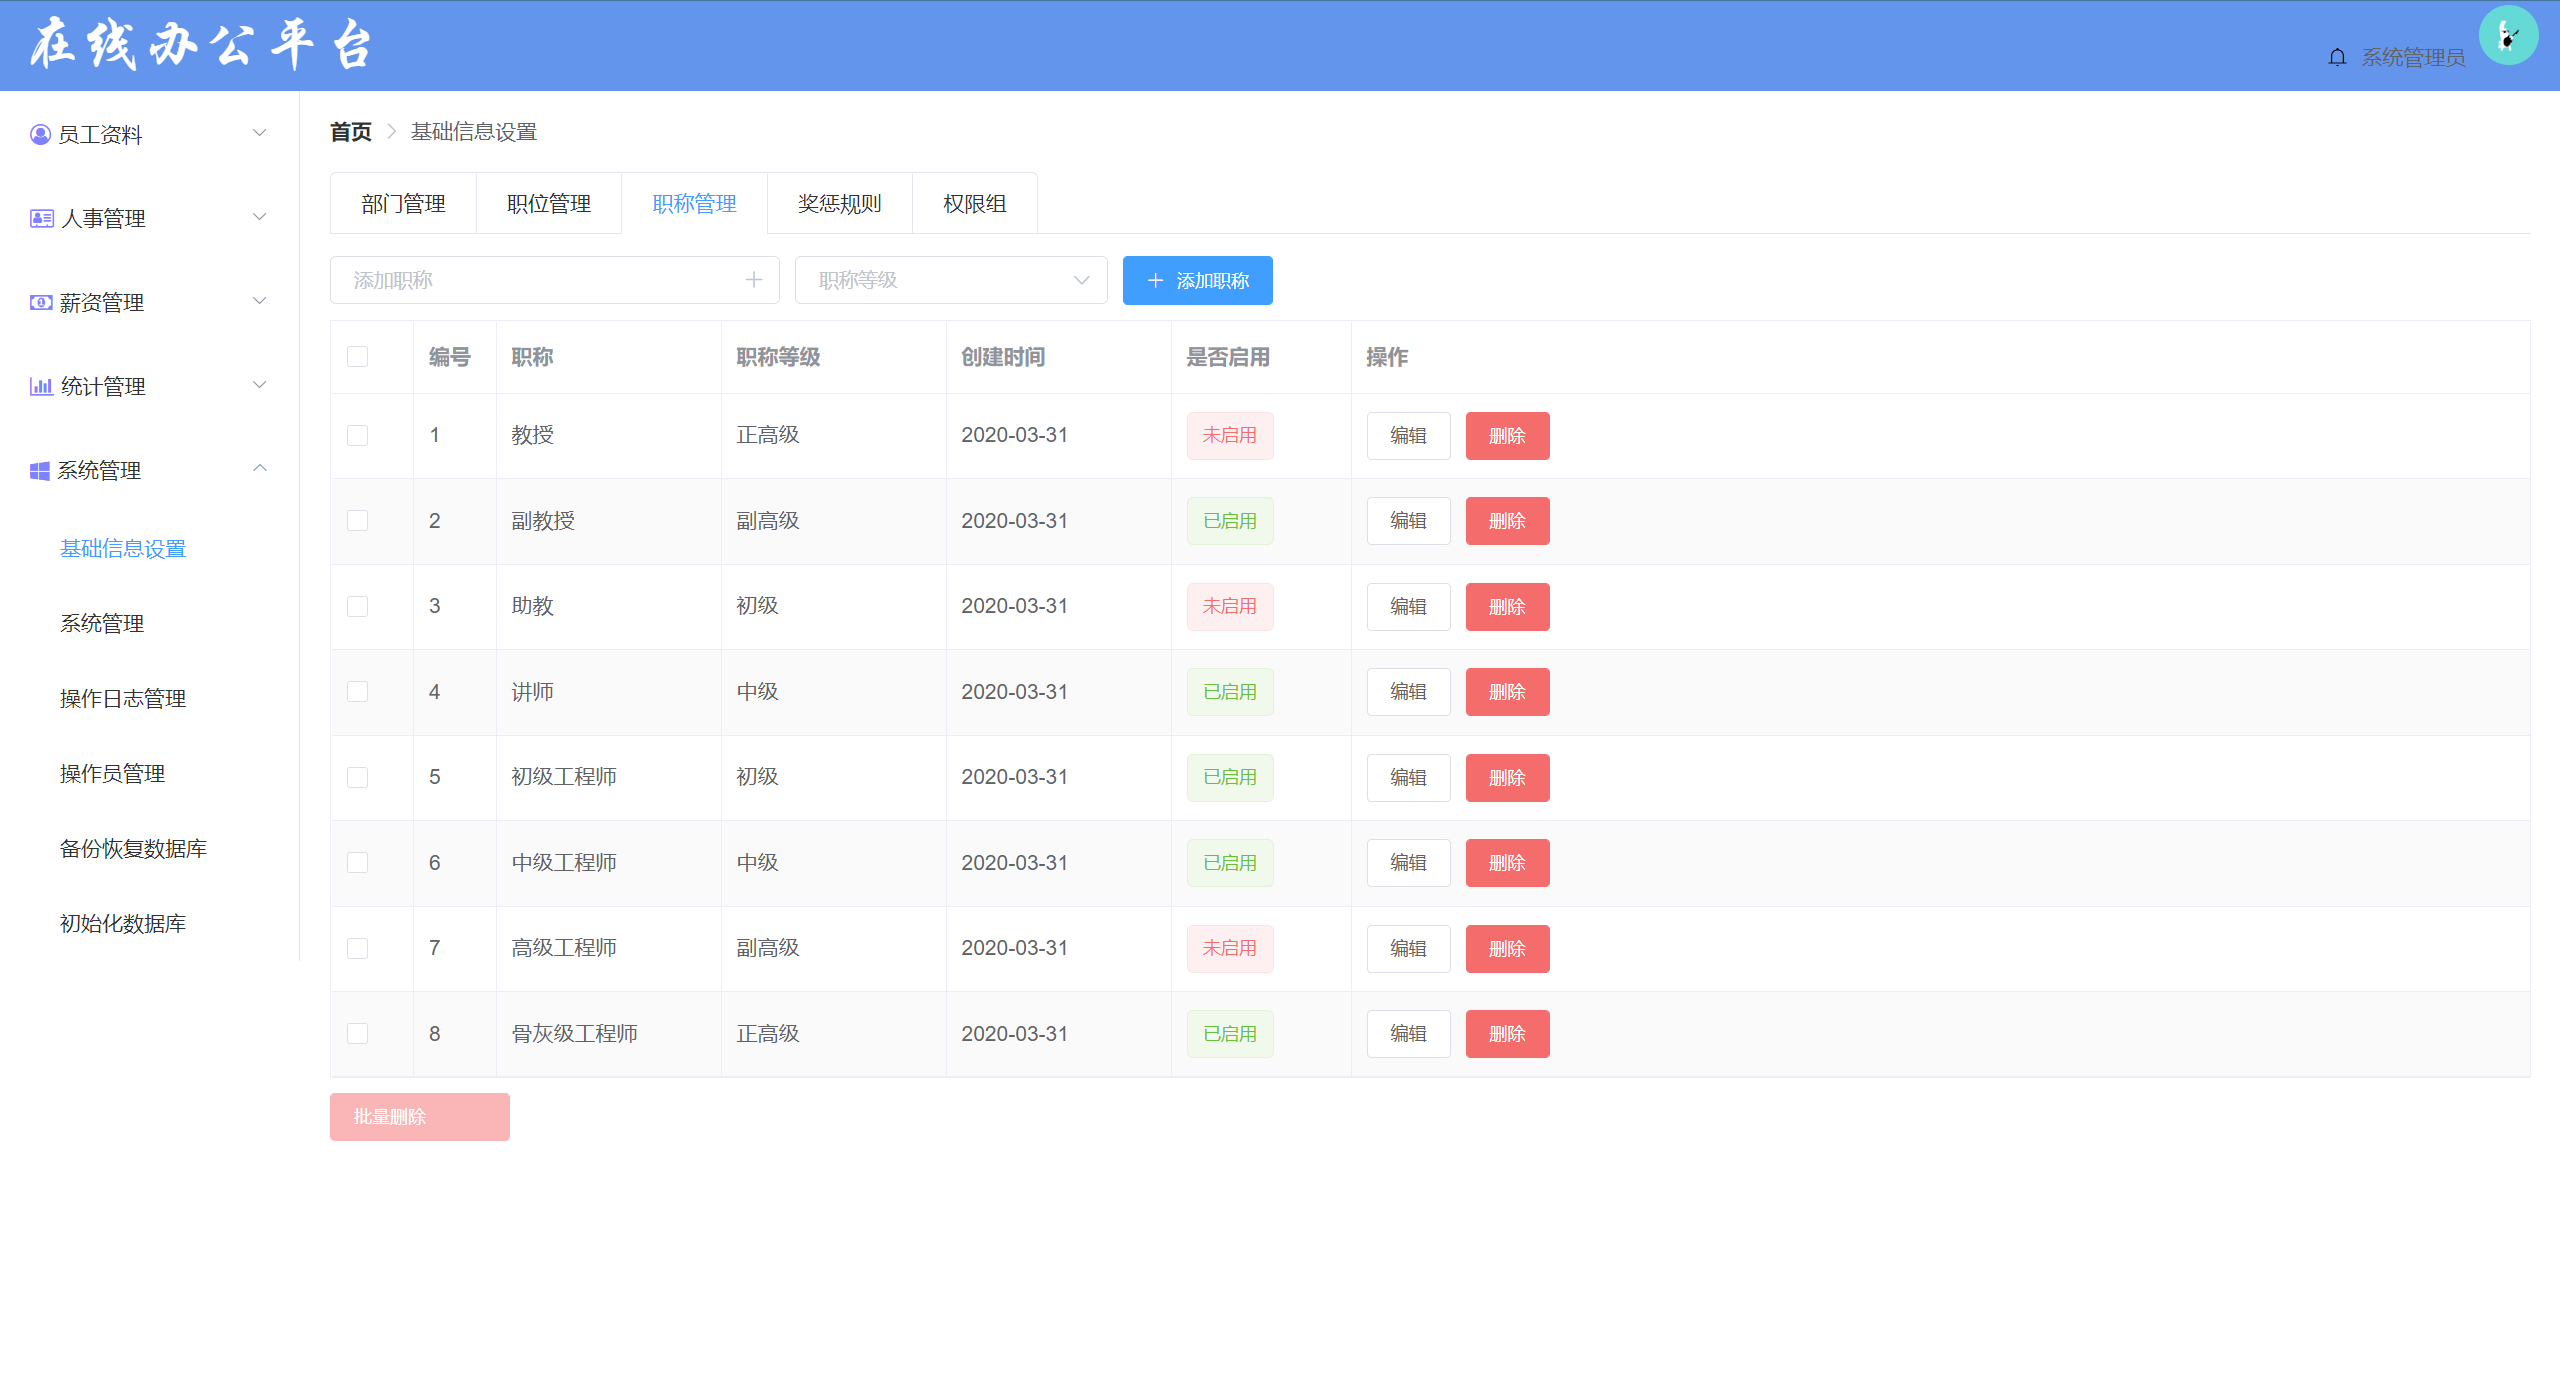Screen dimensions: 2560x1374
Task: Switch to the 奖惩规则 tab
Action: [839, 204]
